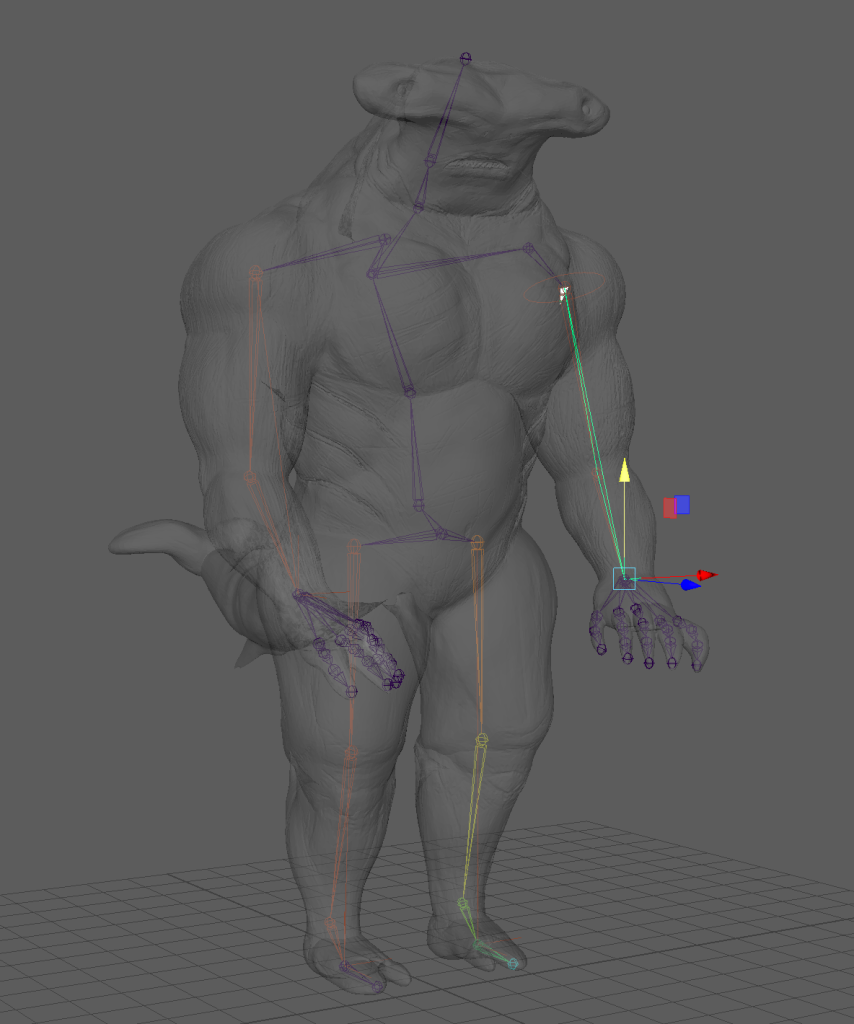The height and width of the screenshot is (1024, 854).
Task: Select the orange shoulder joint on the left arm
Action: [x=255, y=271]
